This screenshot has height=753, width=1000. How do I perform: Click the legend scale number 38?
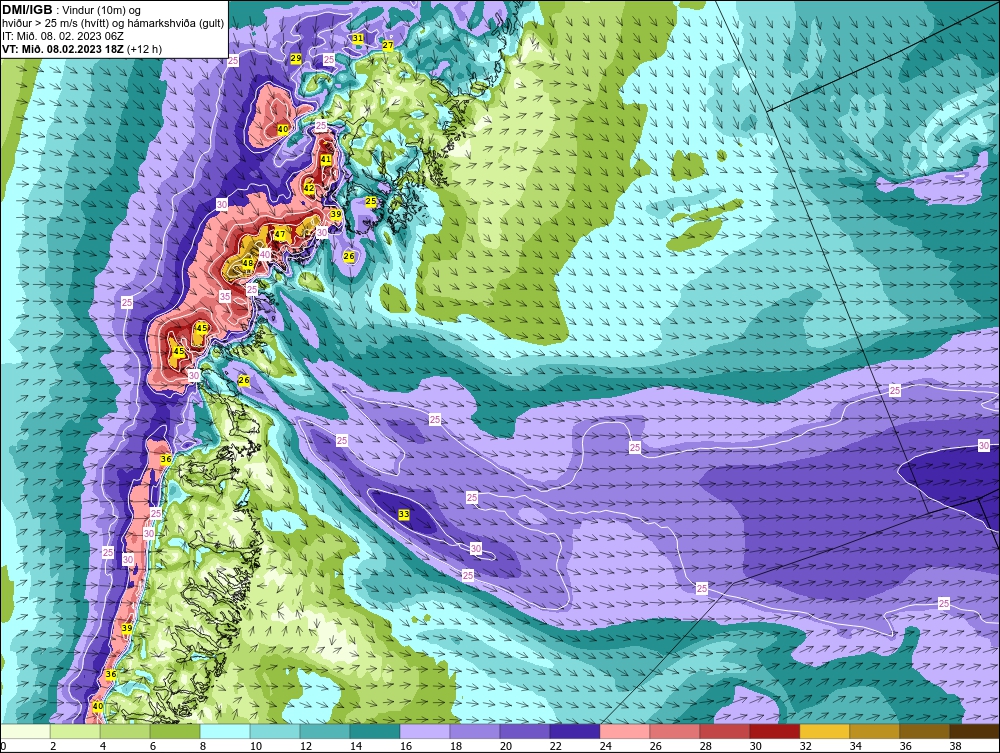tap(955, 746)
